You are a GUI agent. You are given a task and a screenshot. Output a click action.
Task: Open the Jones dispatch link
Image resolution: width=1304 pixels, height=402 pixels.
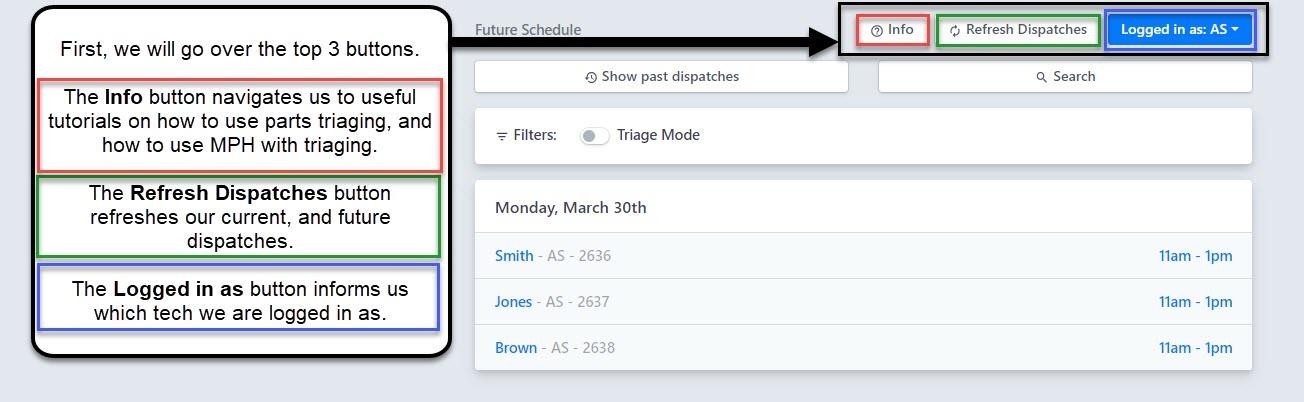(514, 302)
